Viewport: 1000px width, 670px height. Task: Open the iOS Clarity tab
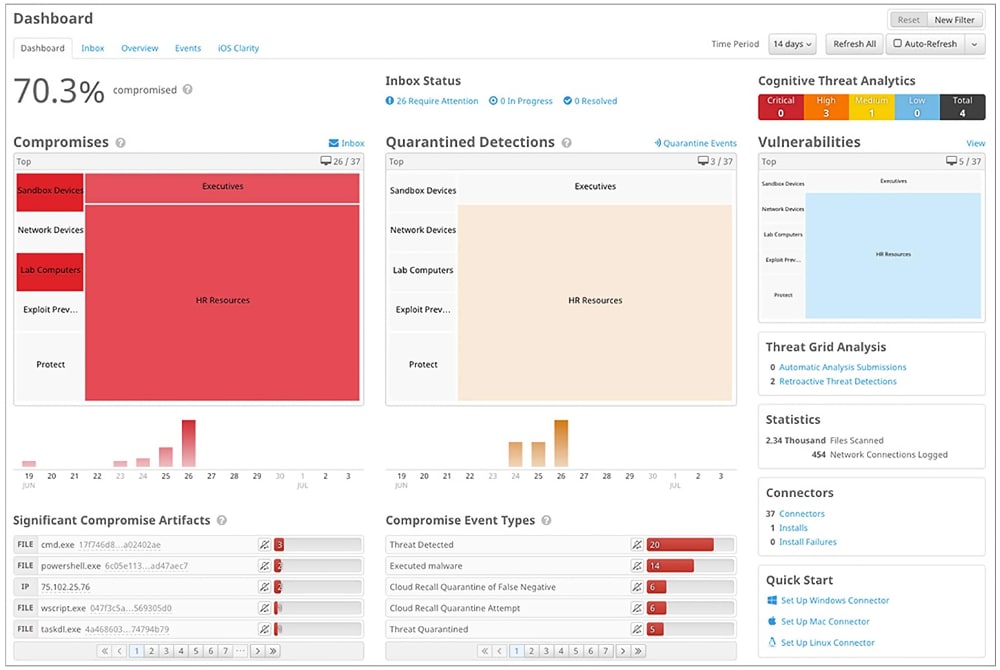[x=236, y=47]
